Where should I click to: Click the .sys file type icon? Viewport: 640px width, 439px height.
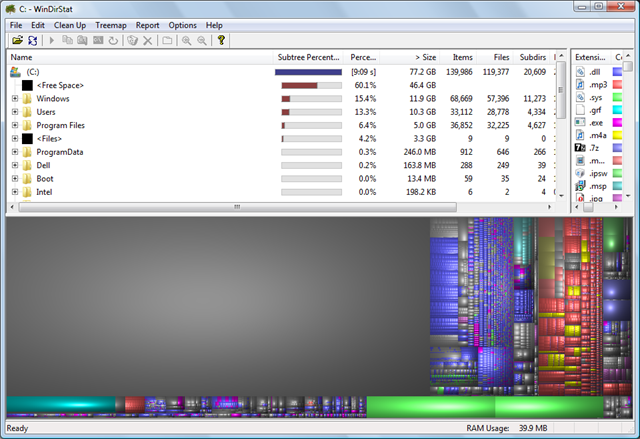[580, 97]
